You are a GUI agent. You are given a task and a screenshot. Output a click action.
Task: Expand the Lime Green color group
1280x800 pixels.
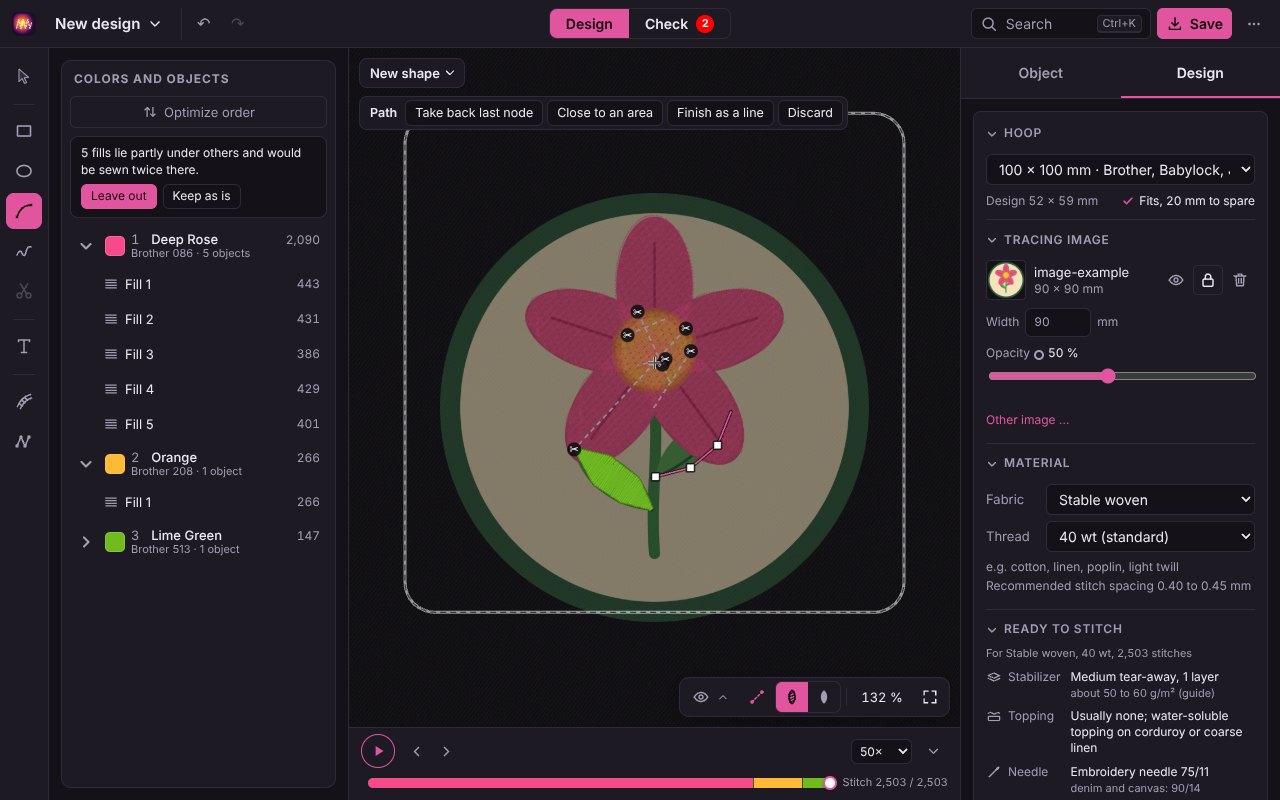pyautogui.click(x=86, y=542)
